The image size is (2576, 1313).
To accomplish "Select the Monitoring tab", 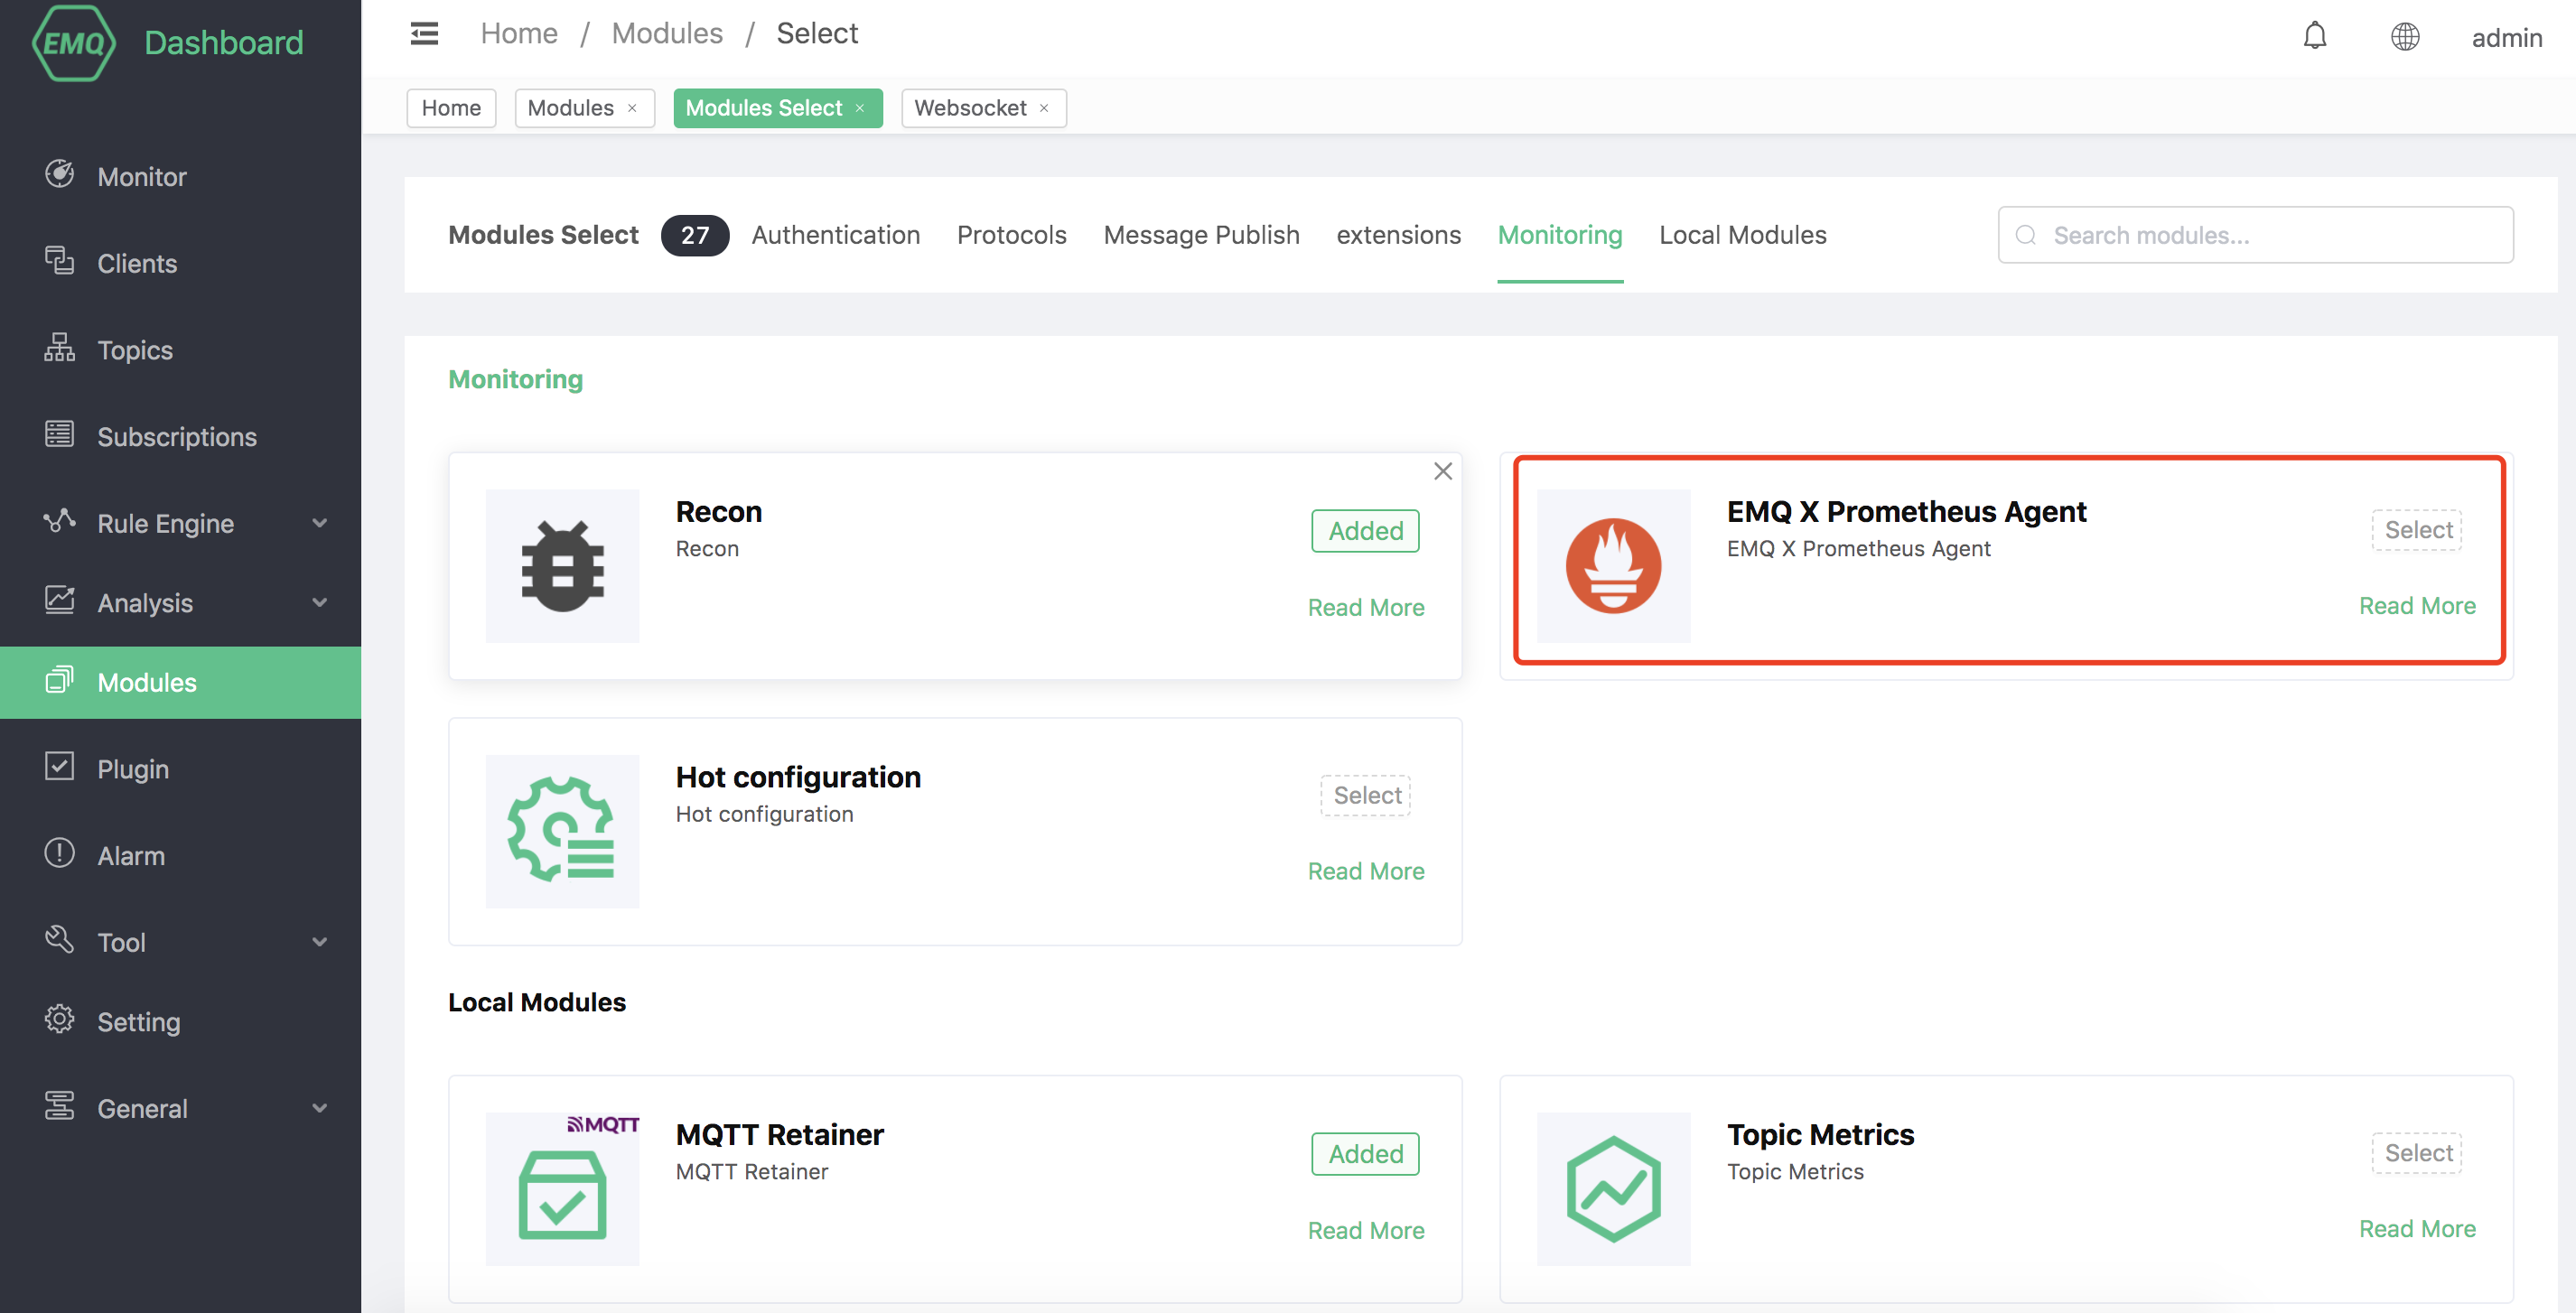I will pos(1559,235).
